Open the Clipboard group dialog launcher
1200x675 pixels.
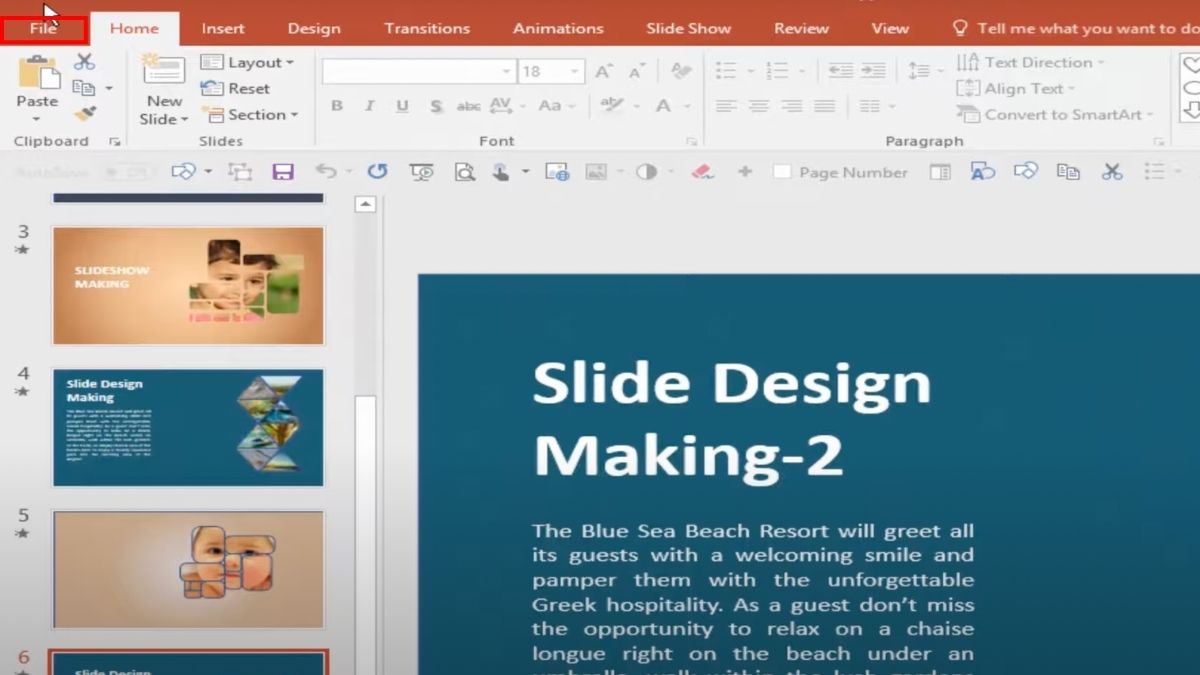point(114,142)
